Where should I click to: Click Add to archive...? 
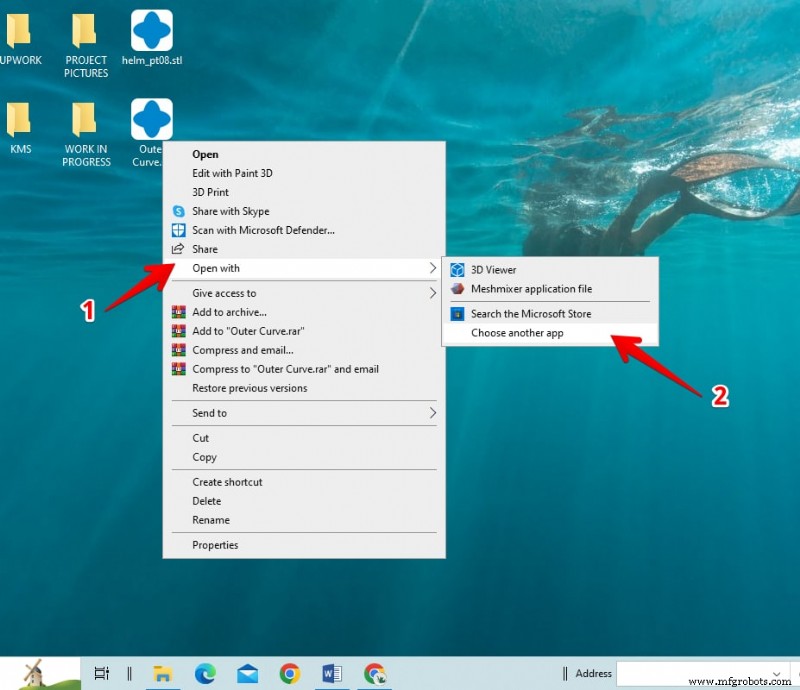tap(304, 312)
